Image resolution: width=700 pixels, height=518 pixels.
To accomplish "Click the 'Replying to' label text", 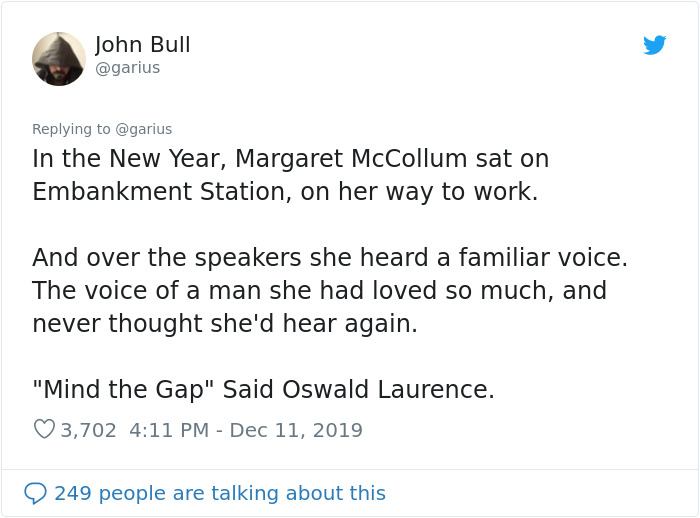I will [71, 129].
